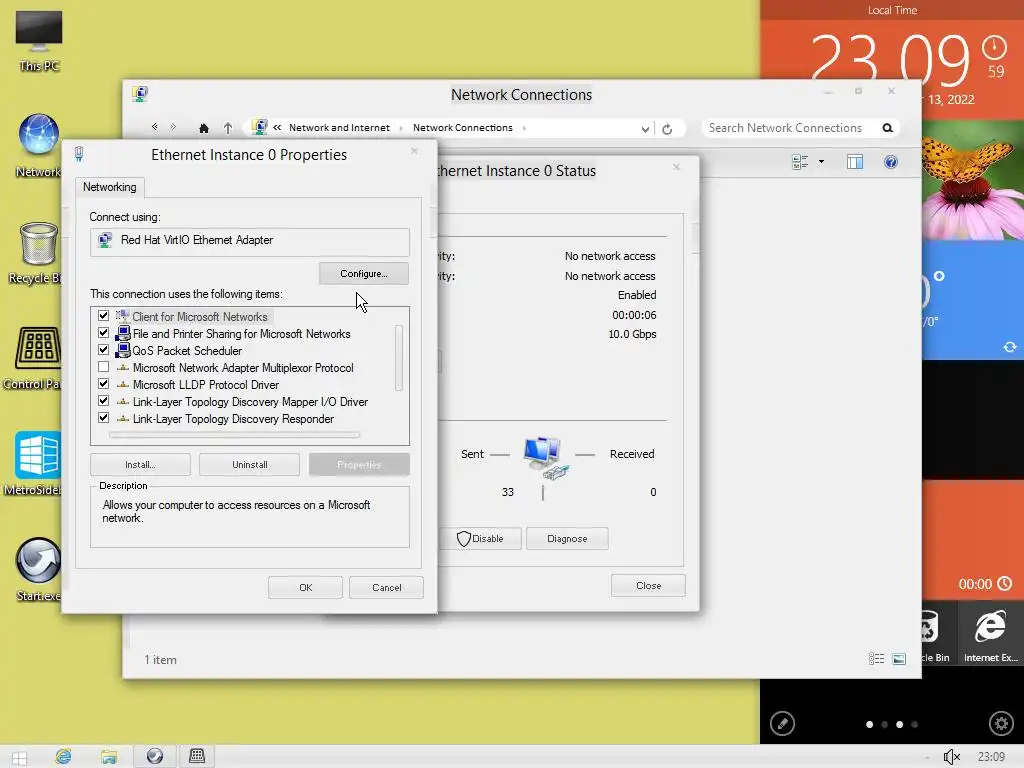This screenshot has height=768, width=1024.
Task: Open Internet Explorer sidebar tile
Action: tap(991, 633)
